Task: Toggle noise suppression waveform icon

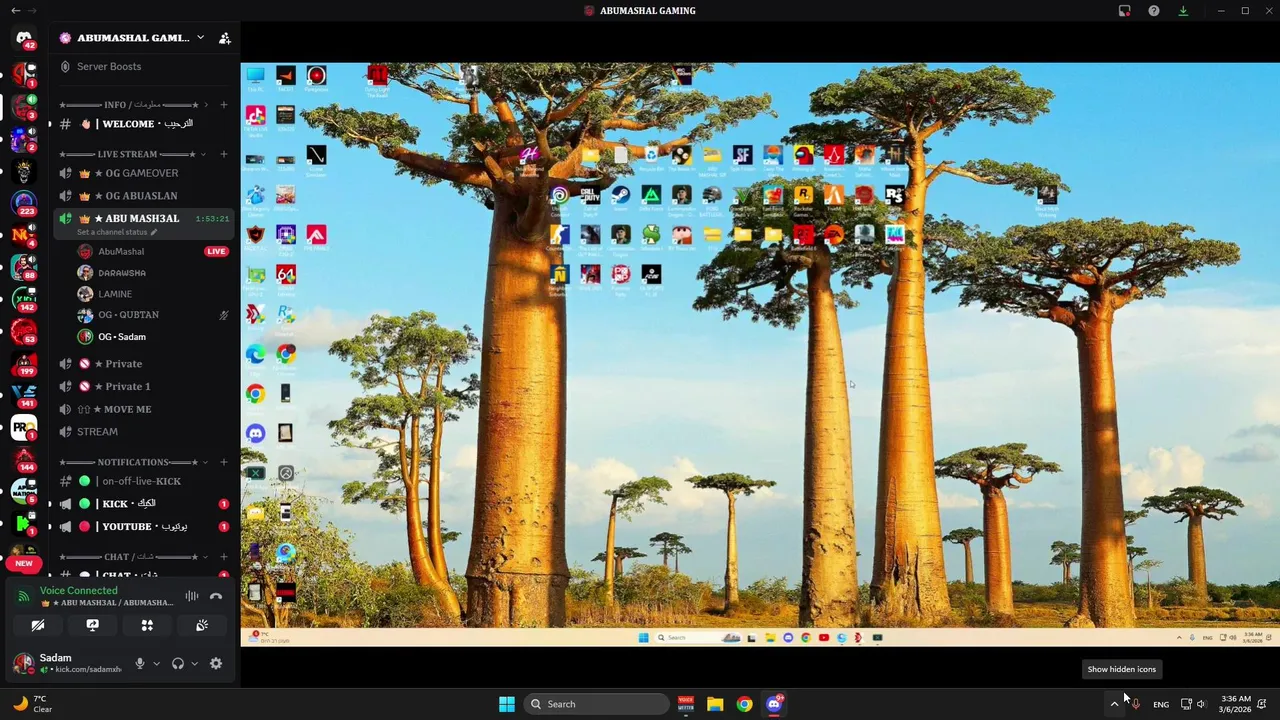Action: coord(192,596)
